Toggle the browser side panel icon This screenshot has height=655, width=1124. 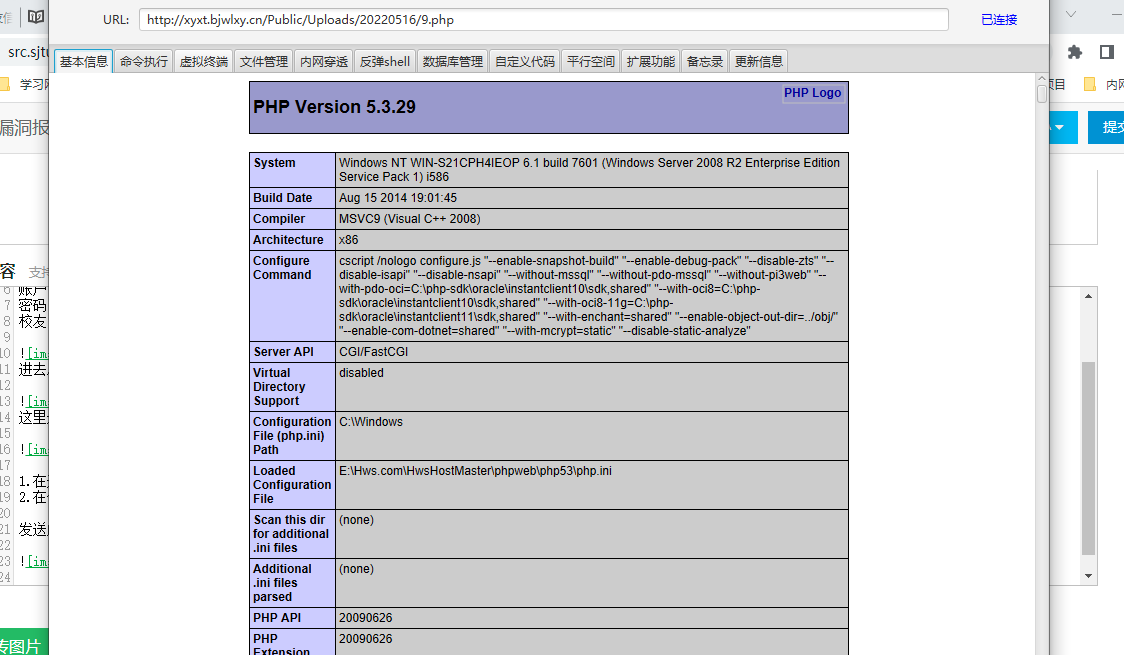click(x=1107, y=52)
